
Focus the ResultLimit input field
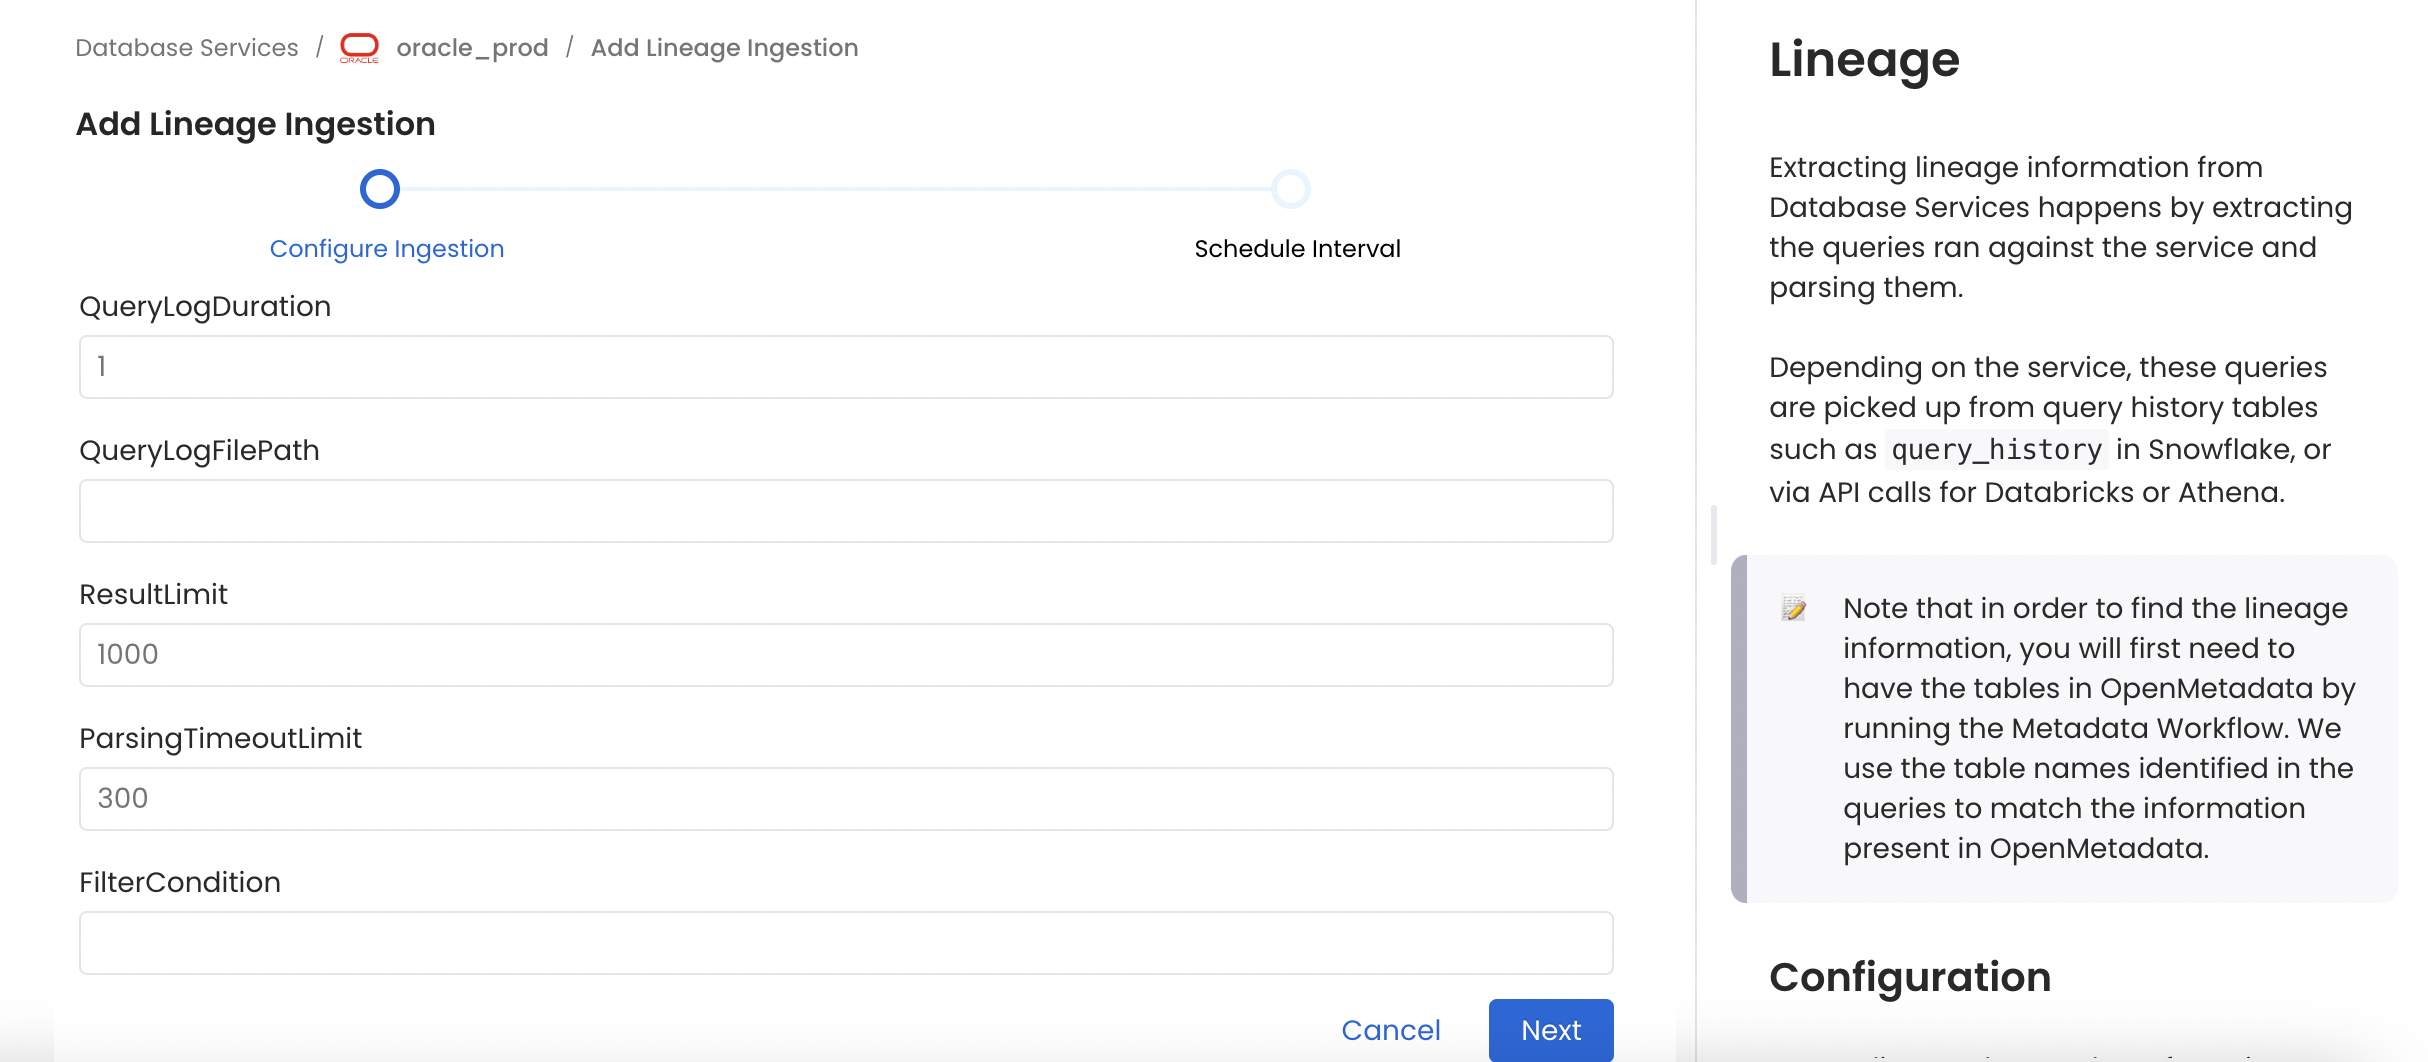click(846, 655)
